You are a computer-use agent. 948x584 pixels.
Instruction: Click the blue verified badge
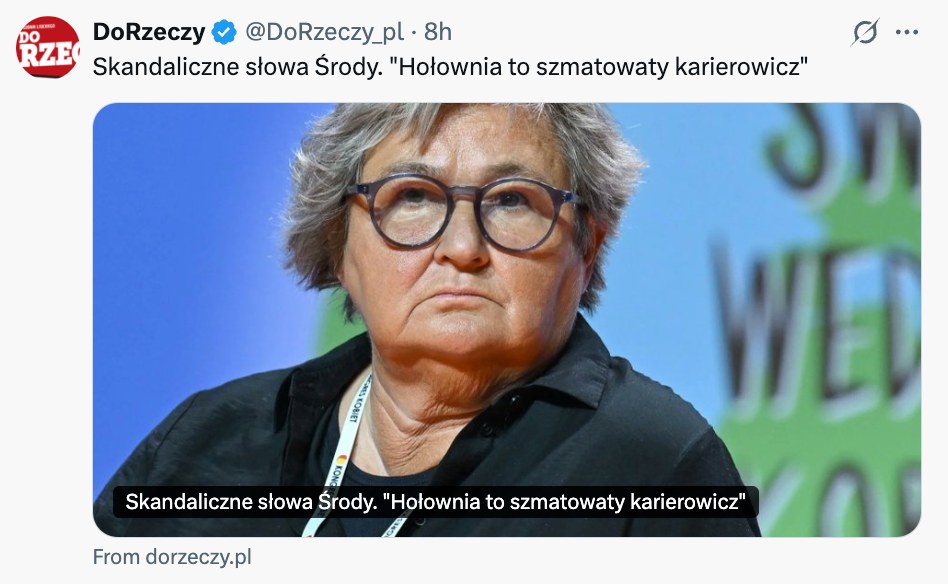pyautogui.click(x=224, y=32)
